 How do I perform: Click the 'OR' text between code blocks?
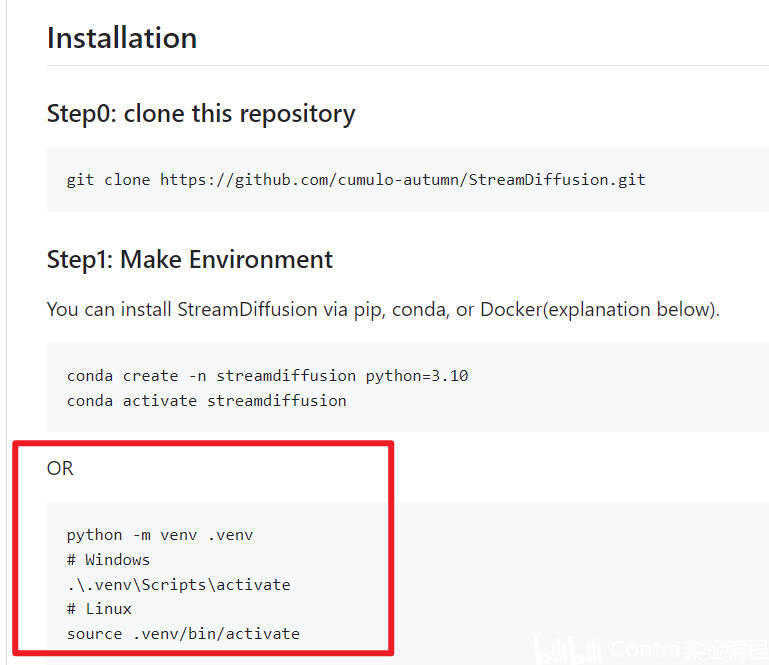(60, 468)
